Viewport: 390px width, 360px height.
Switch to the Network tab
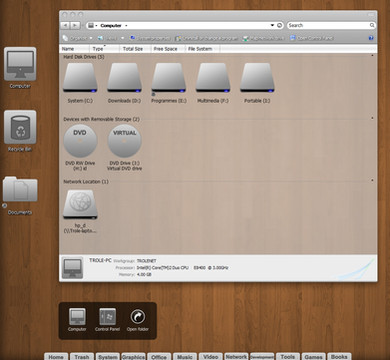point(236,357)
